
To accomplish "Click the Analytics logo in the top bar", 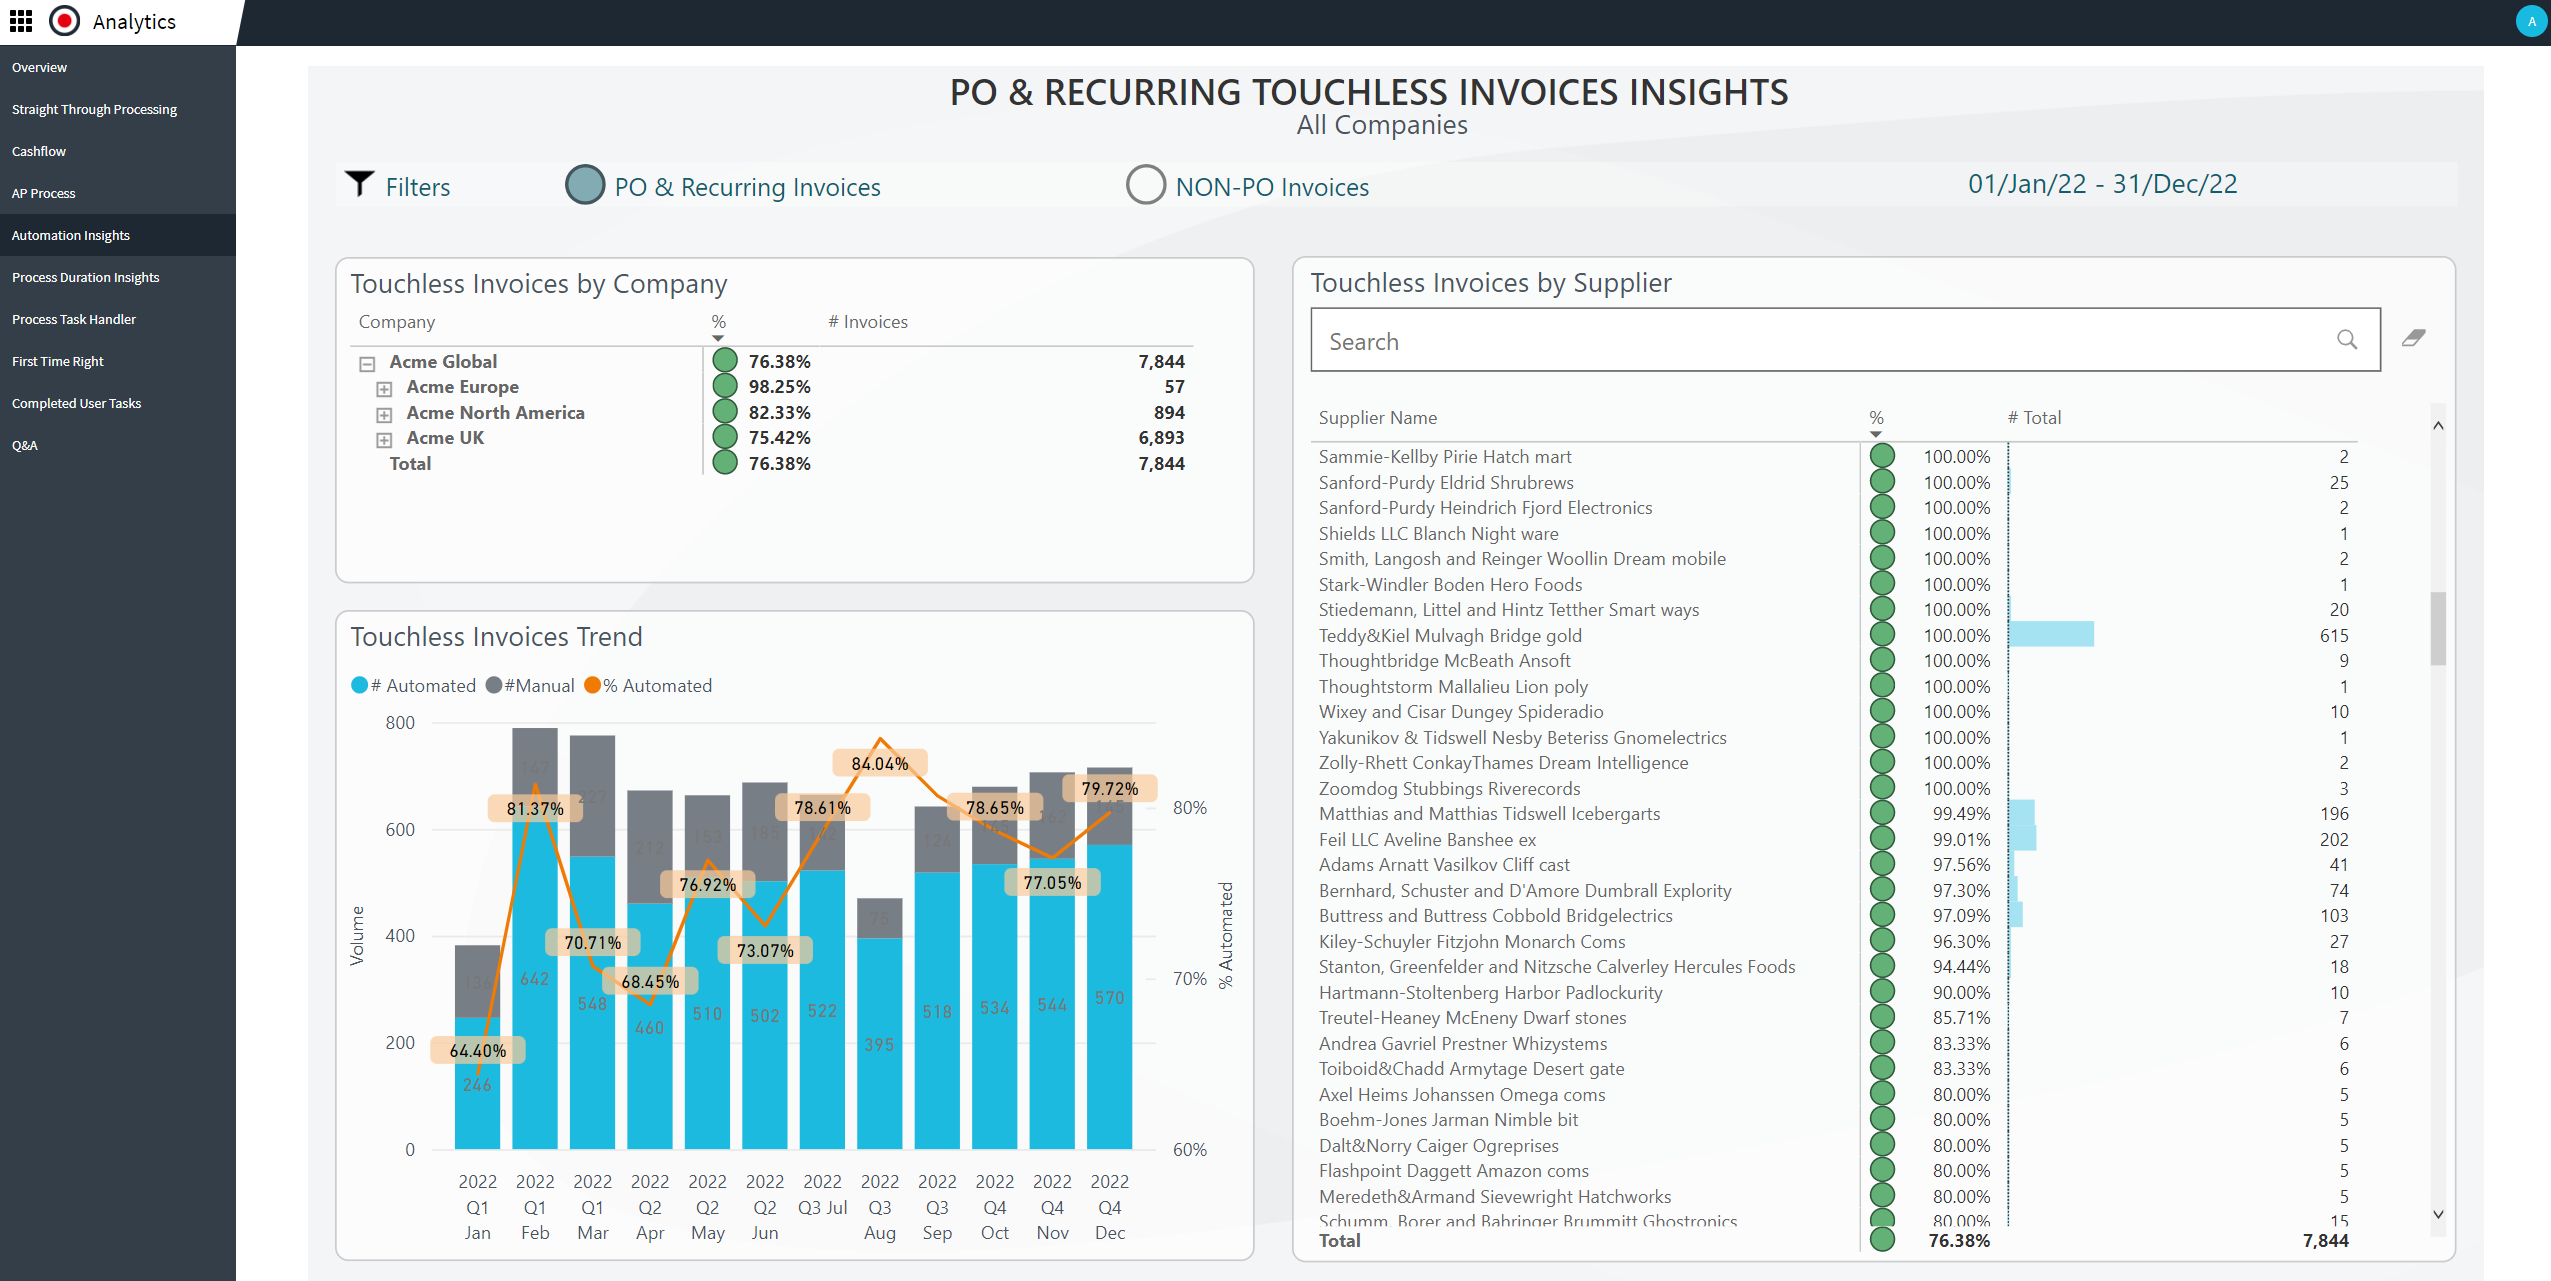I will [x=65, y=20].
